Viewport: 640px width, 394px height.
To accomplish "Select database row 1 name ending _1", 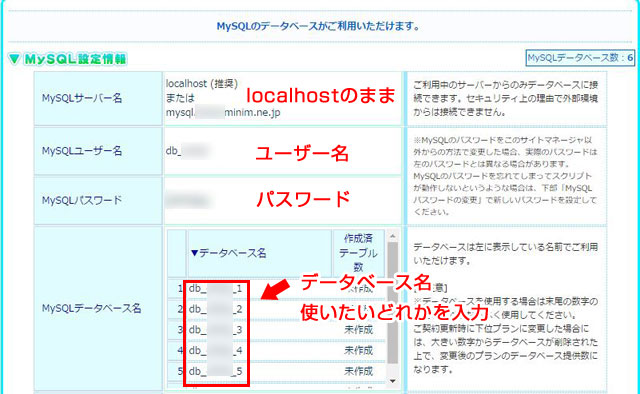I will (216, 289).
